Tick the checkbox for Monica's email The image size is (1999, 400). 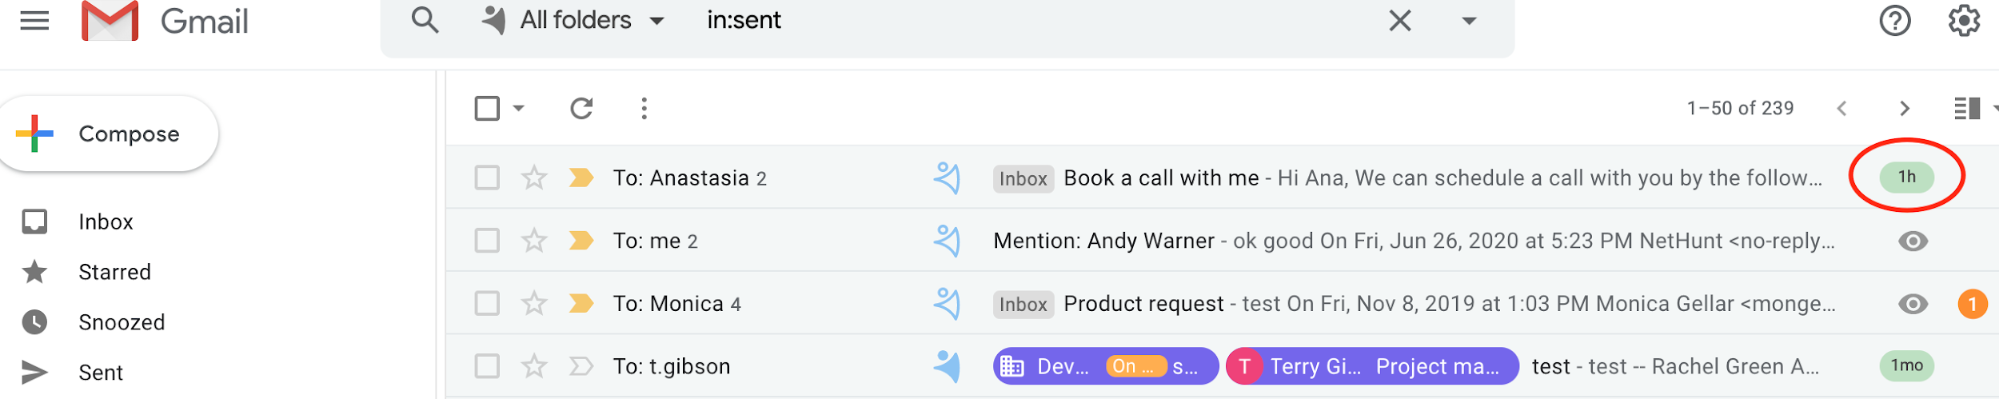coord(487,303)
